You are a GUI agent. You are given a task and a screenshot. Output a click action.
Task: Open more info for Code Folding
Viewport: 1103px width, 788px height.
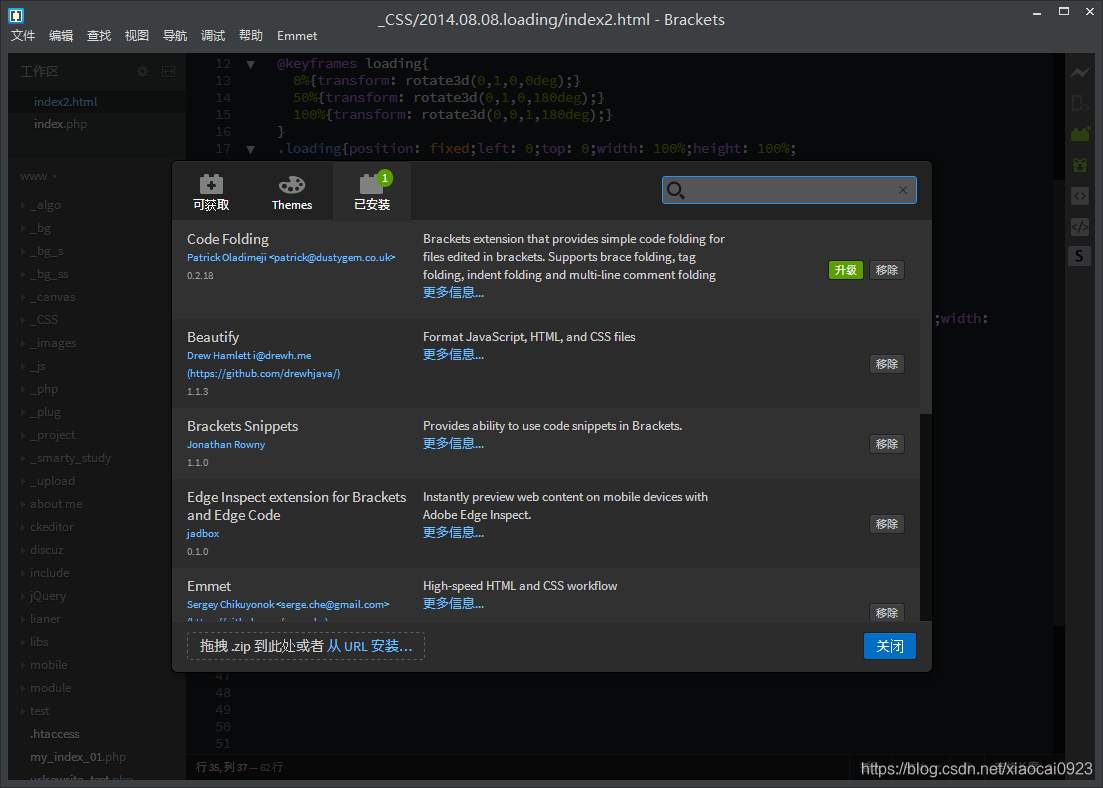pos(453,293)
